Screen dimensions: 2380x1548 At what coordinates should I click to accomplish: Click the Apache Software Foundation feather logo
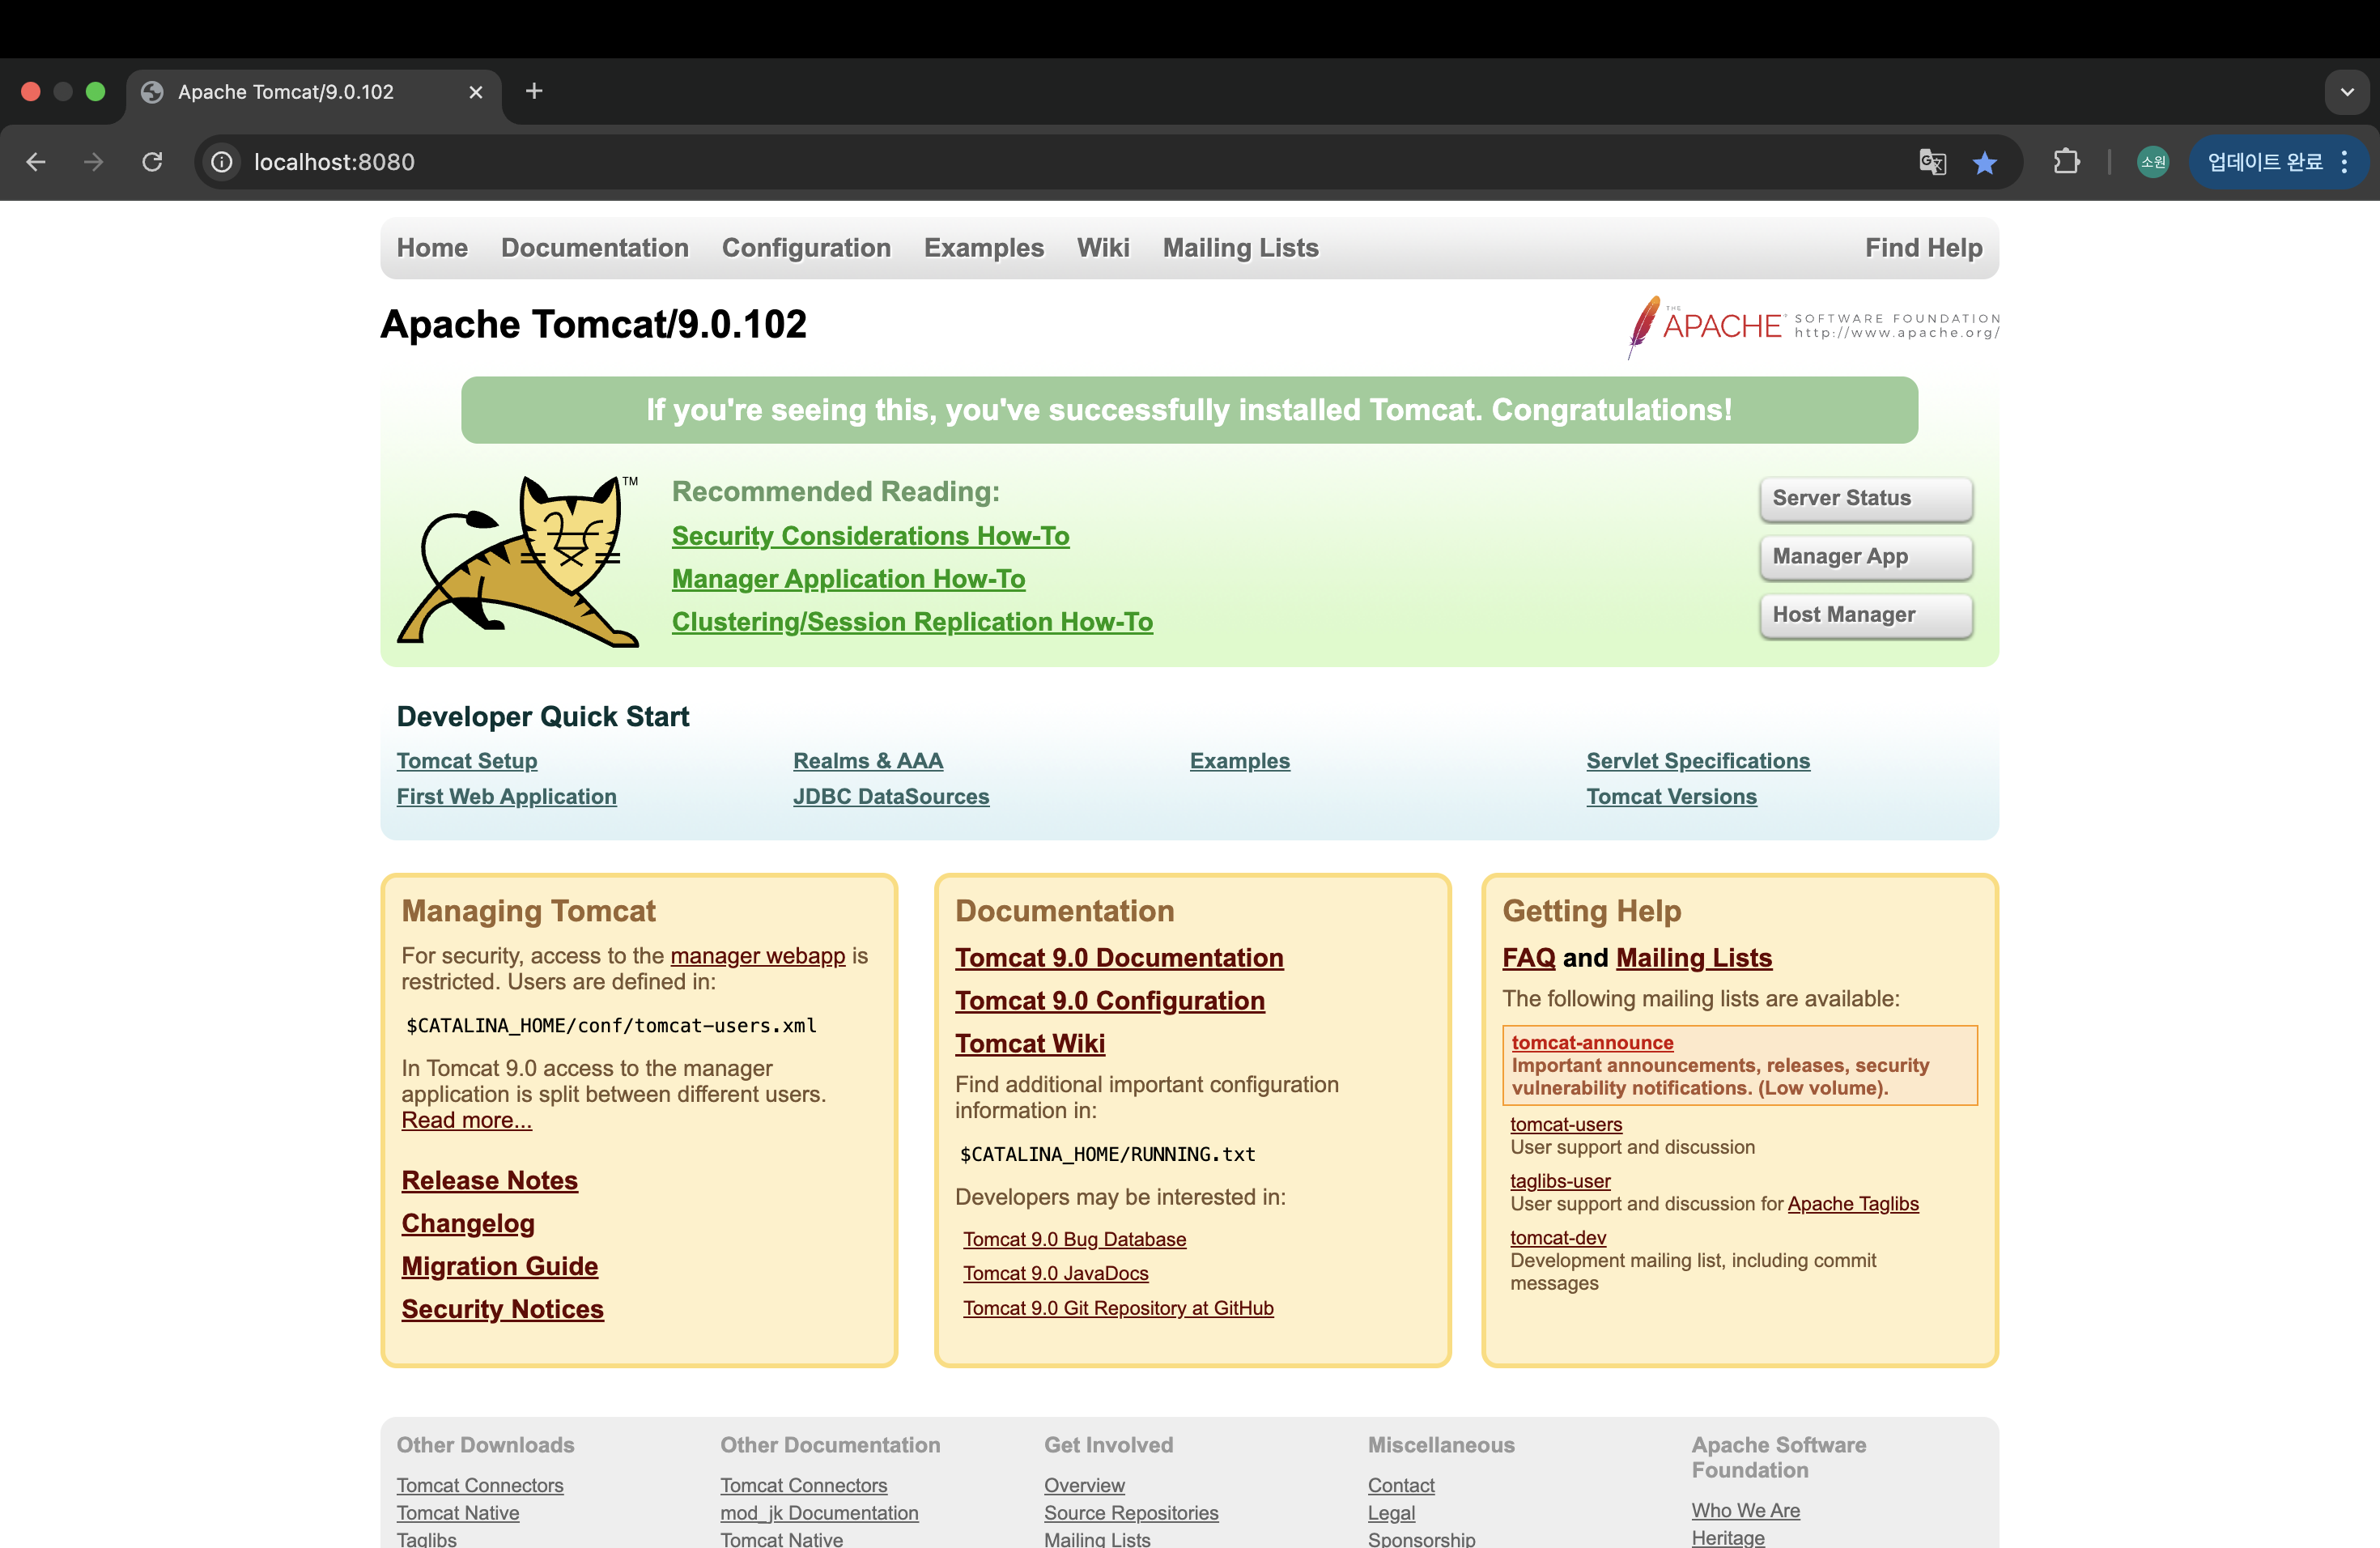pos(1813,326)
